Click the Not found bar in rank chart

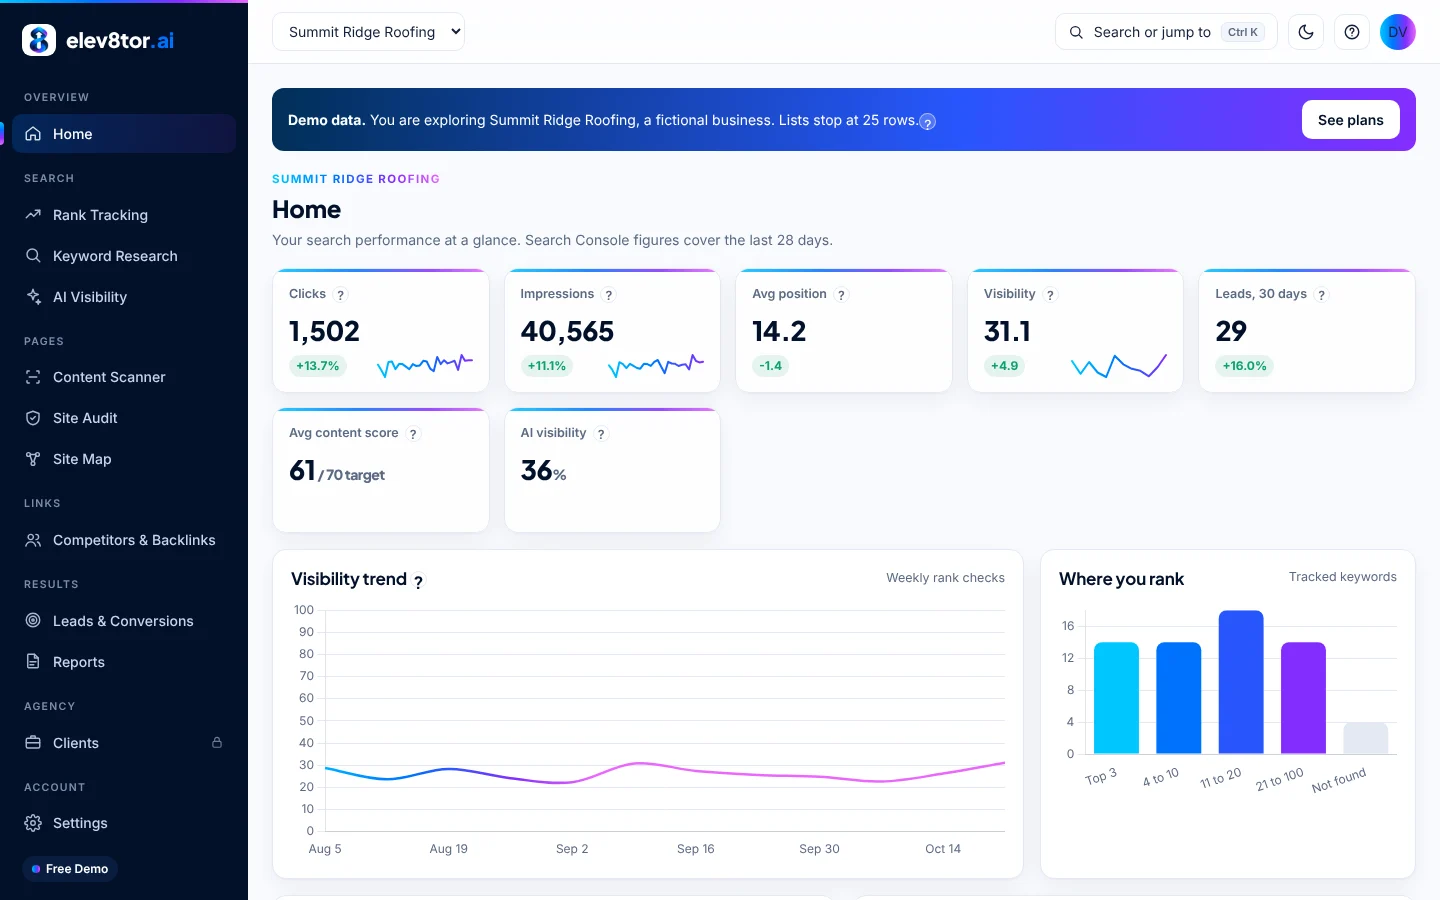(1366, 738)
